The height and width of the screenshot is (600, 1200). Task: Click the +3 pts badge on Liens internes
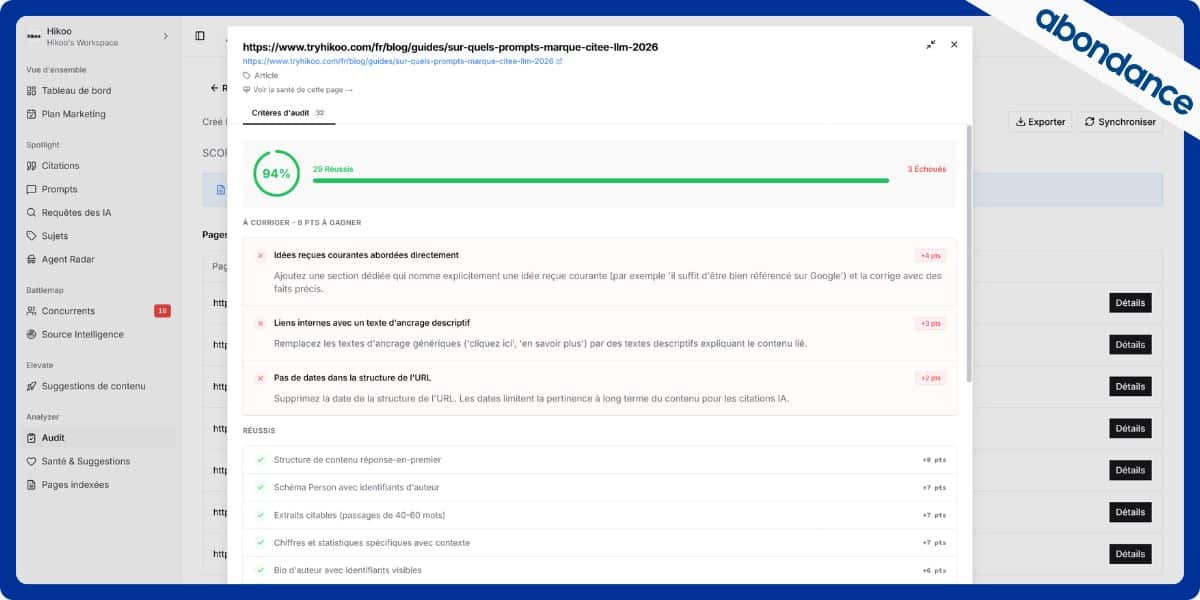tap(929, 323)
